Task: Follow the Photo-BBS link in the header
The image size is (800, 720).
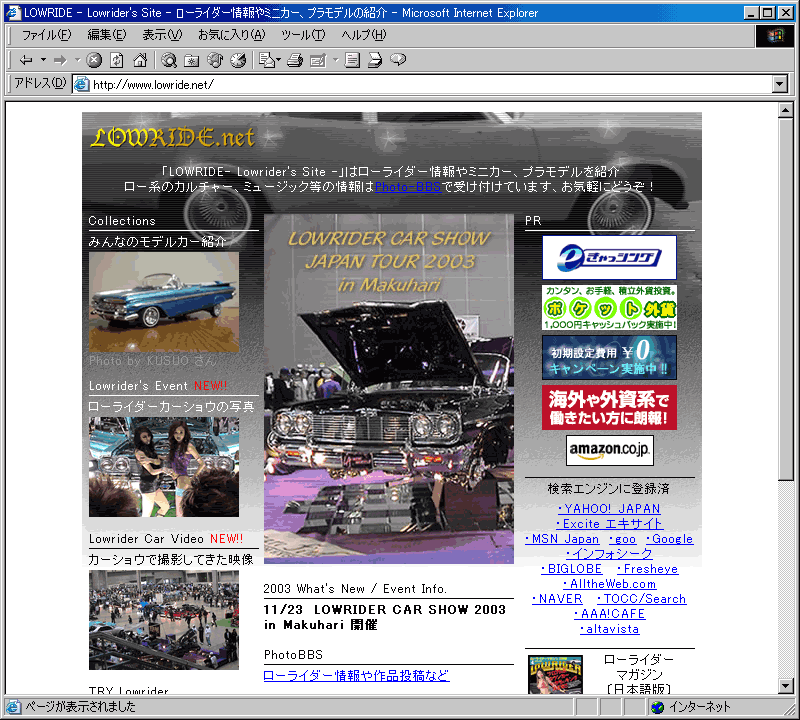Action: pos(408,187)
